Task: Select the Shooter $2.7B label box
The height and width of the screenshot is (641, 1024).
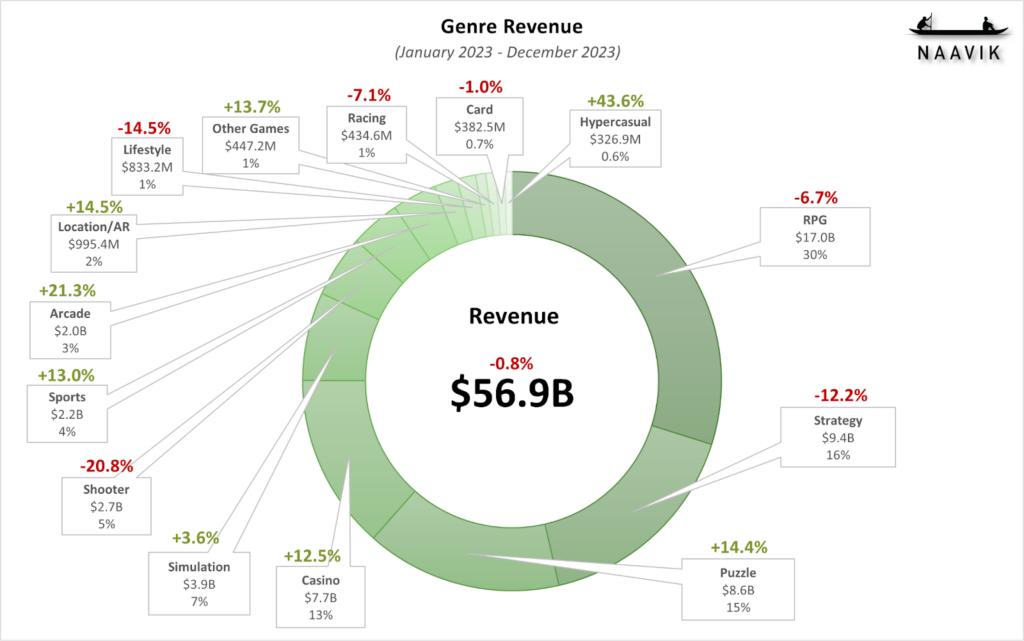Action: coord(106,506)
